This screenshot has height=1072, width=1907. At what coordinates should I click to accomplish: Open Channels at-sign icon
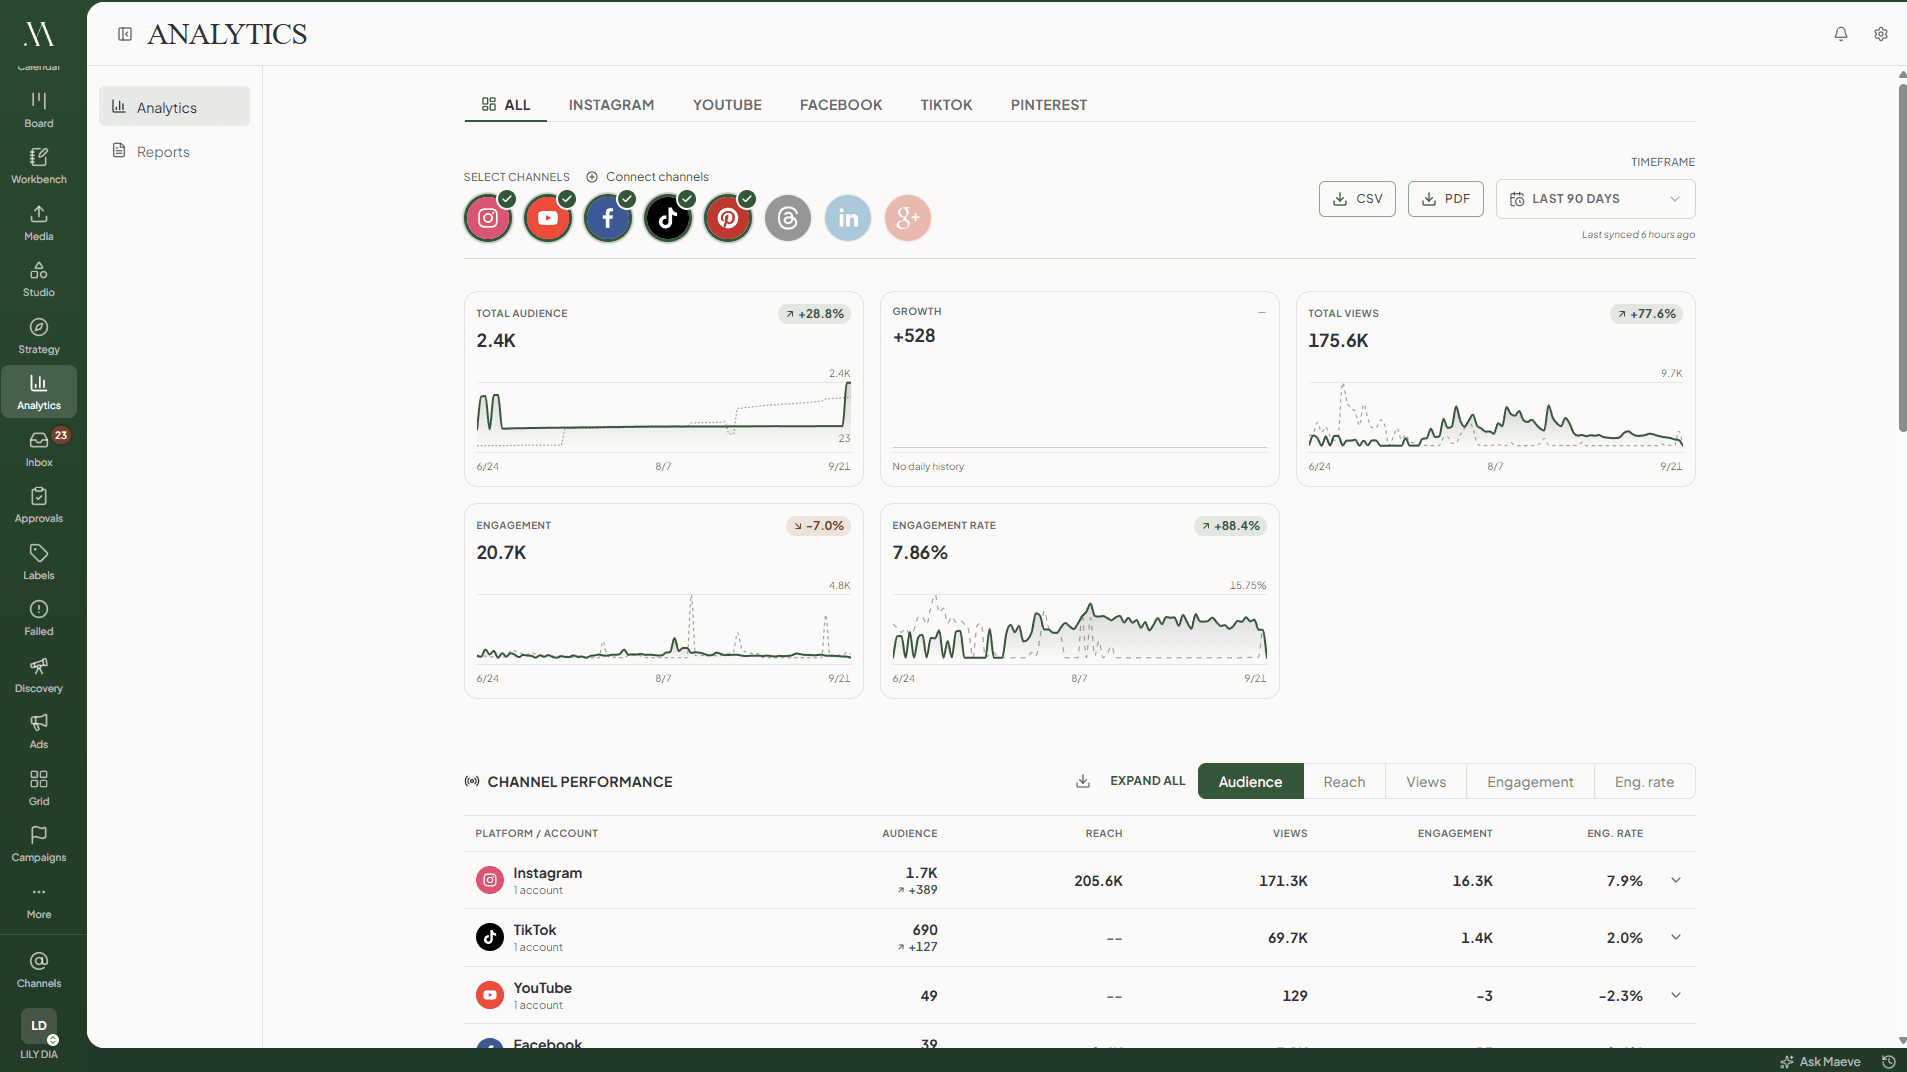(x=39, y=970)
